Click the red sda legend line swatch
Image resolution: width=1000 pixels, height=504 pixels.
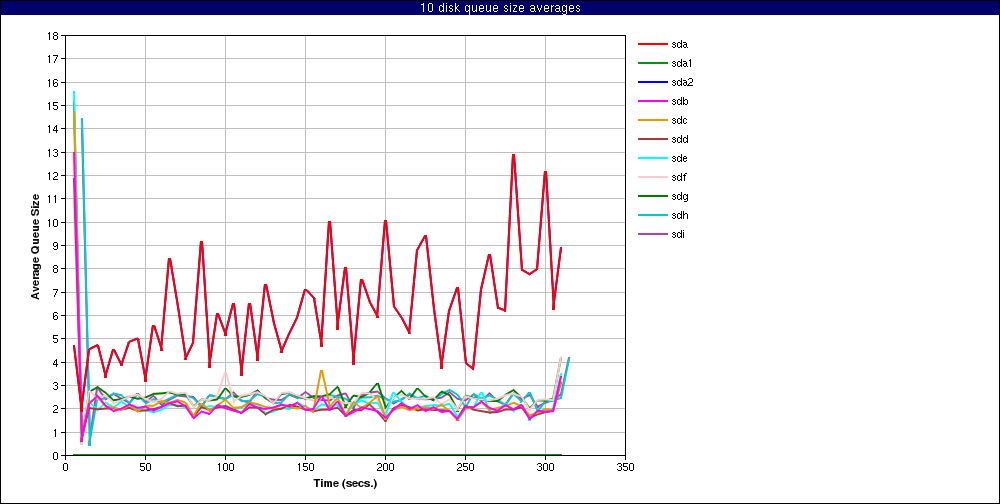click(x=651, y=44)
